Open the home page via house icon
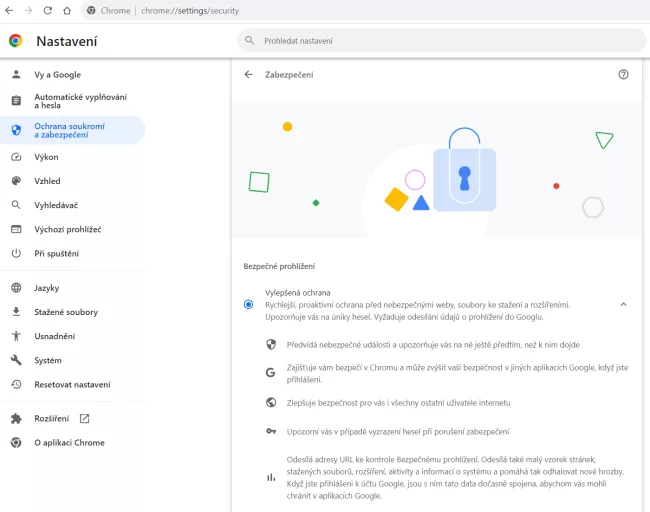Screen dimensions: 650x512 [67, 10]
